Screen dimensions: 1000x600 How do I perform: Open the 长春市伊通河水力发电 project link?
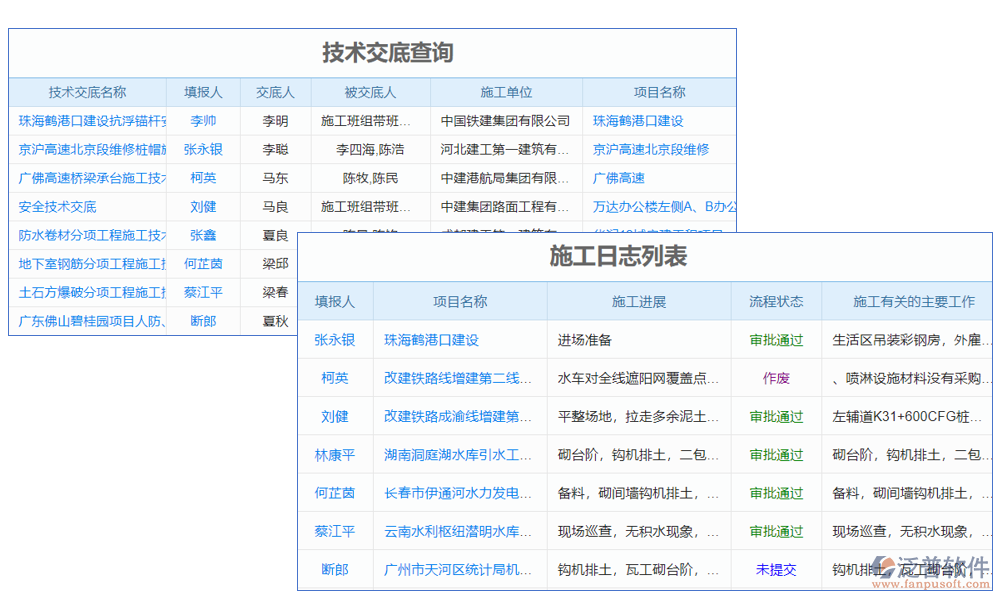pos(457,493)
